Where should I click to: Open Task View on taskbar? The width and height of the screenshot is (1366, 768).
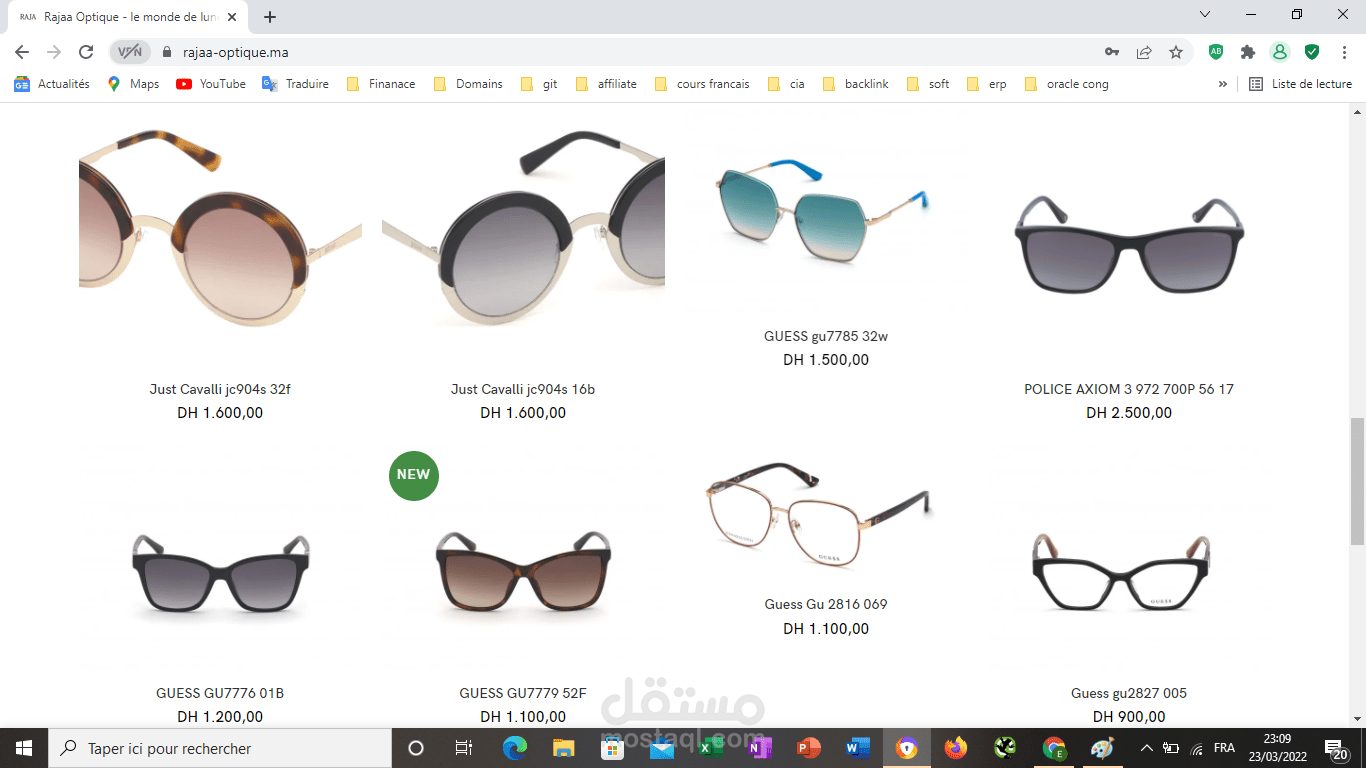tap(464, 748)
